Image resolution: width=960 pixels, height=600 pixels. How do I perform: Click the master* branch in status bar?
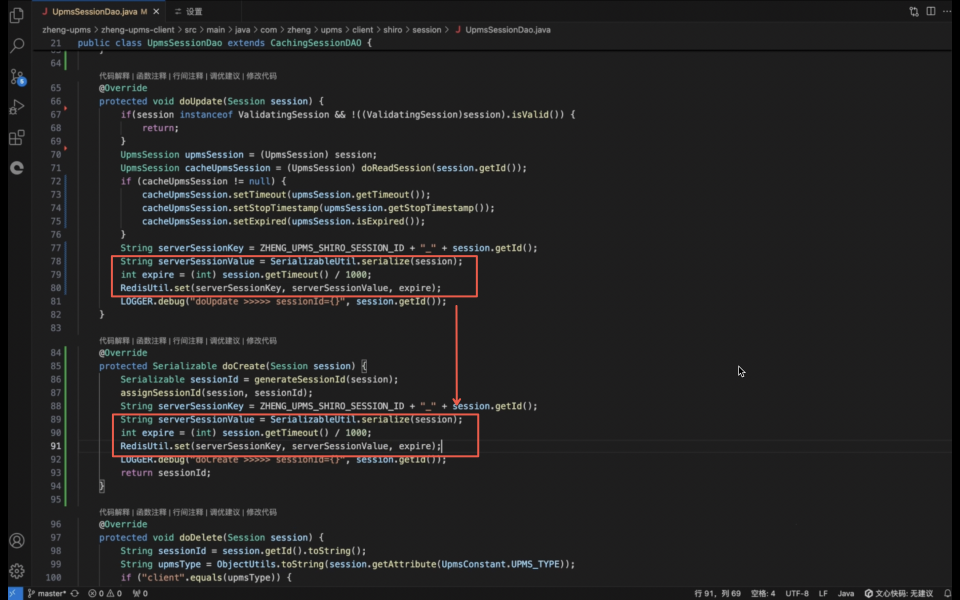click(x=47, y=593)
